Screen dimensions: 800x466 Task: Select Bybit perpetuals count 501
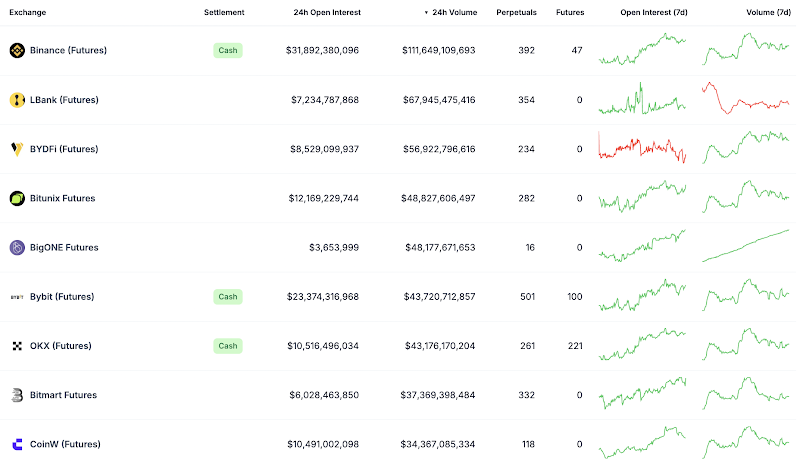click(528, 297)
